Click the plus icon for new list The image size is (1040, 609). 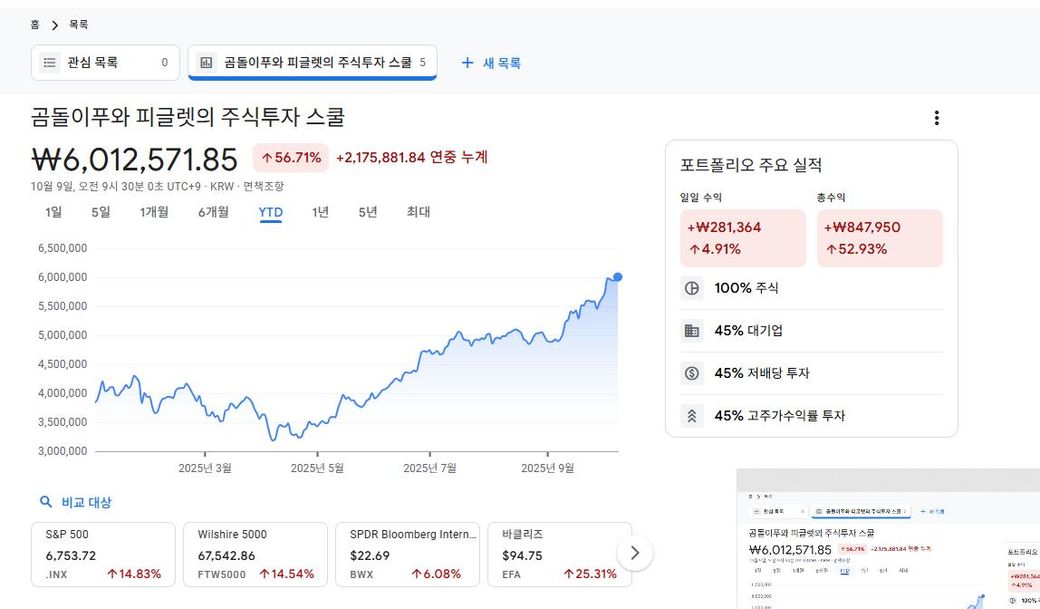[467, 63]
